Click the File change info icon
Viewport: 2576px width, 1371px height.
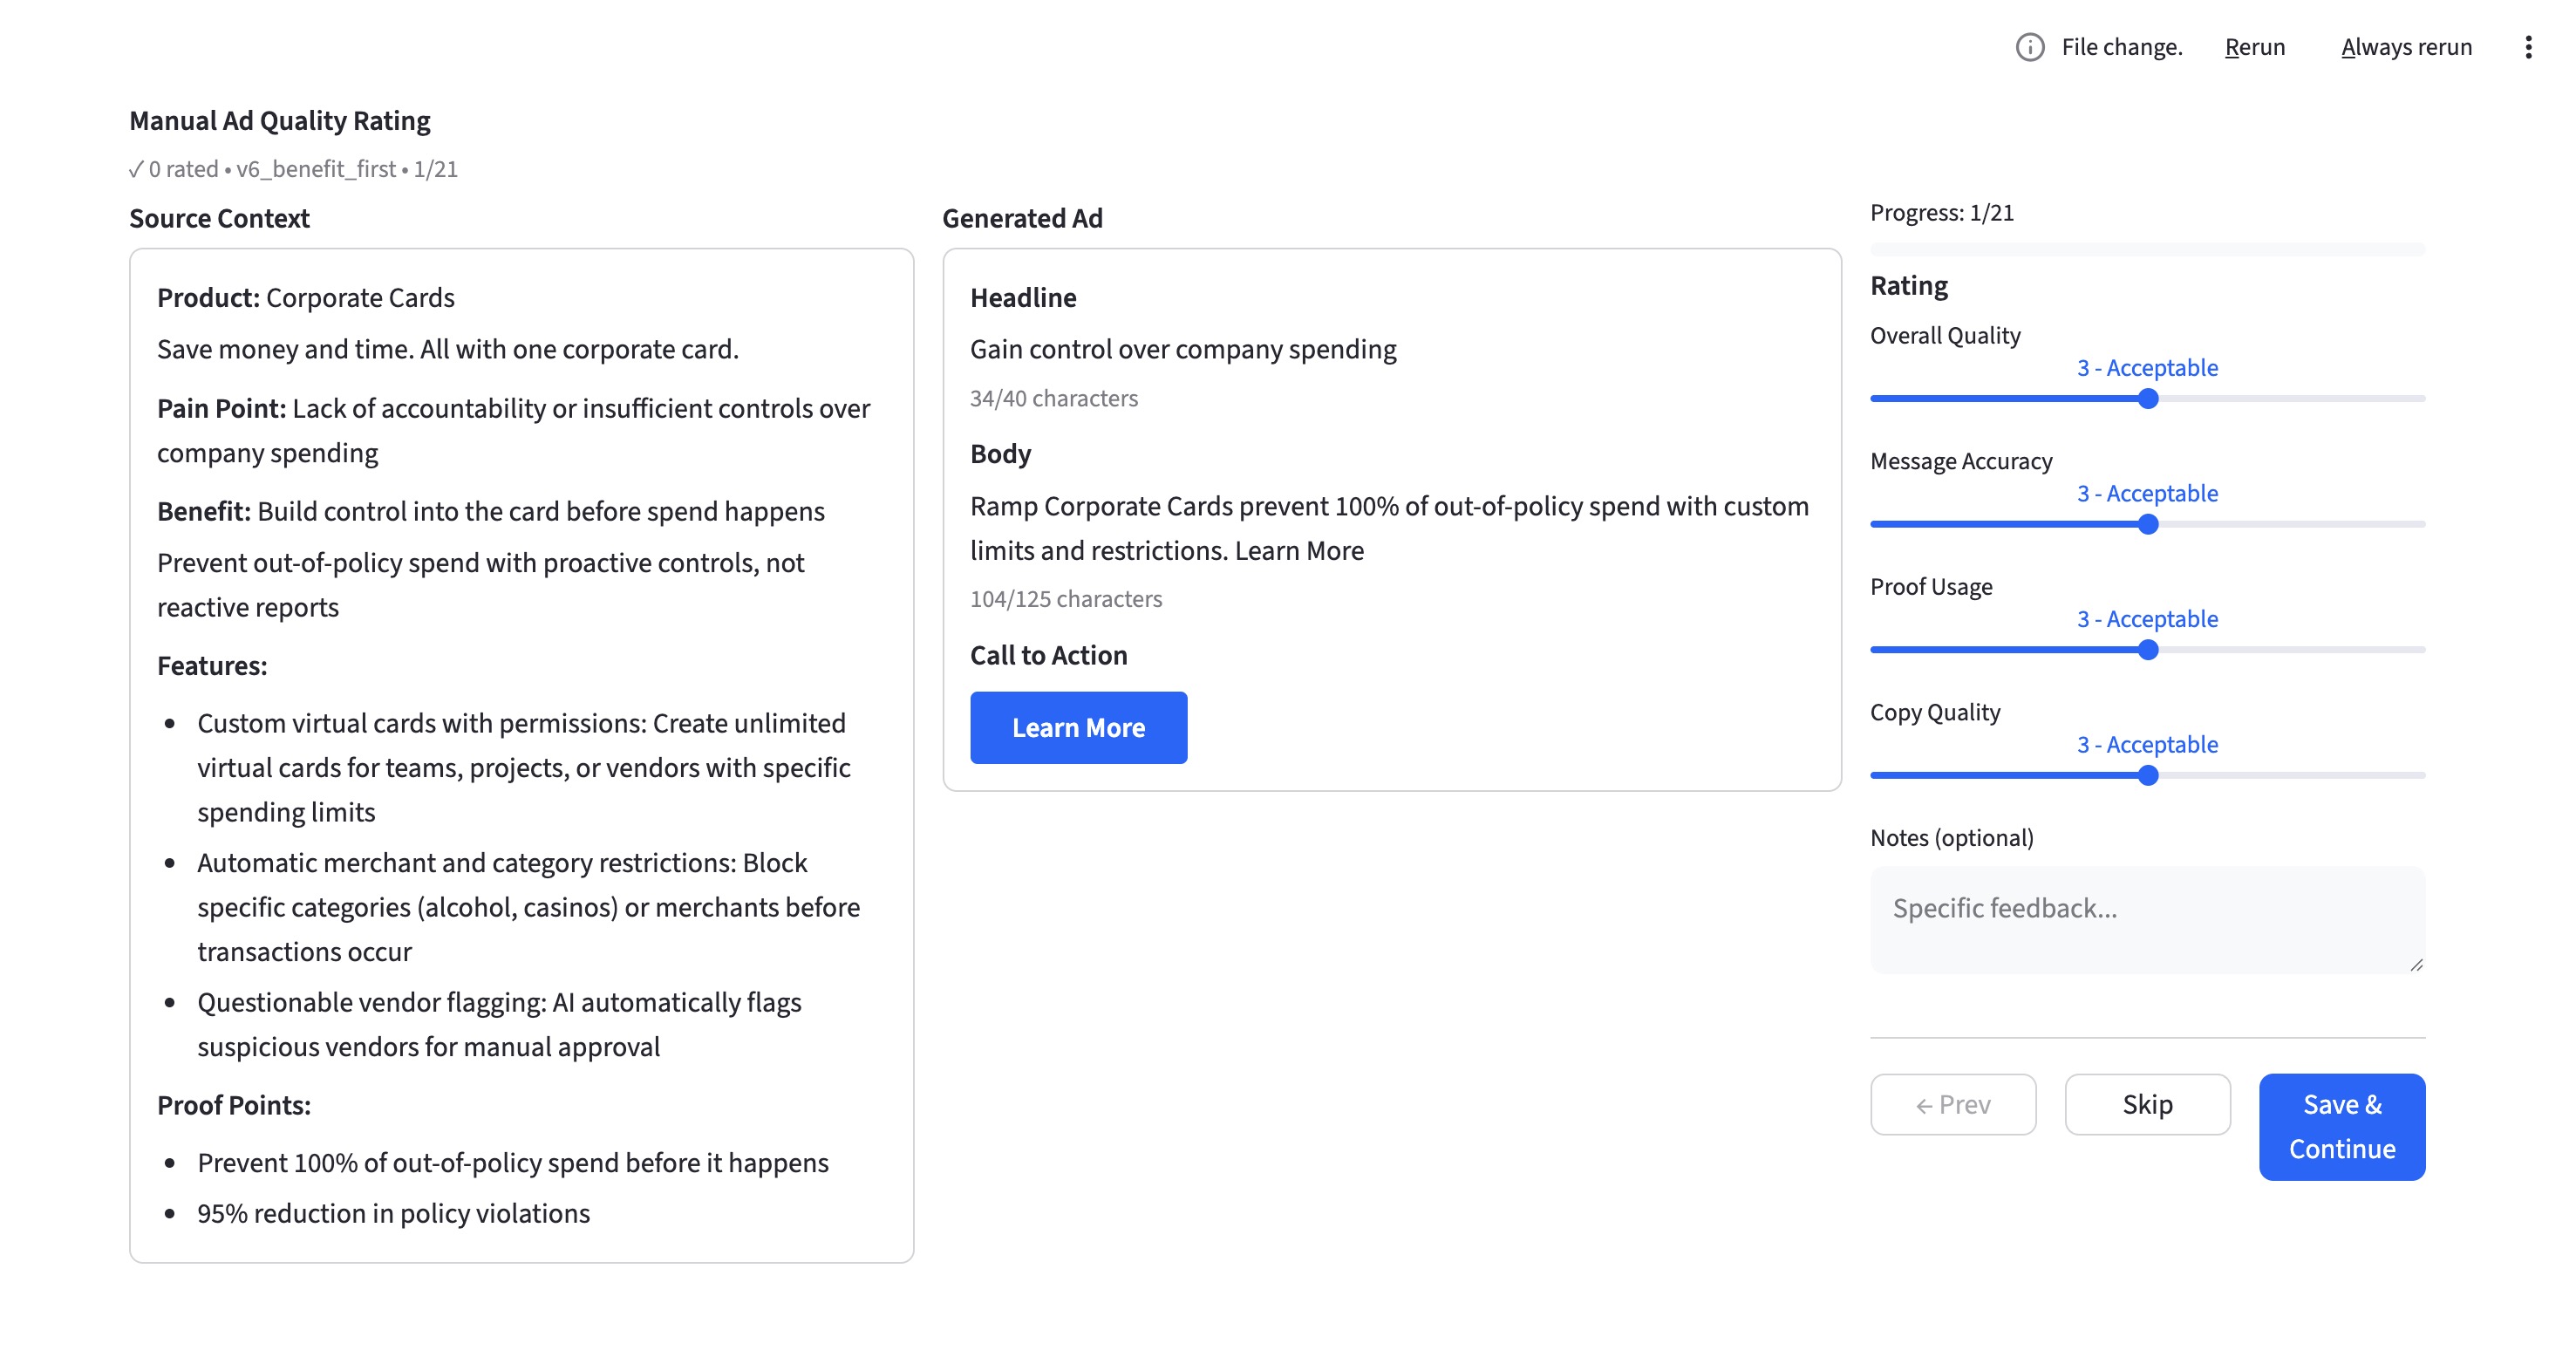2029,47
